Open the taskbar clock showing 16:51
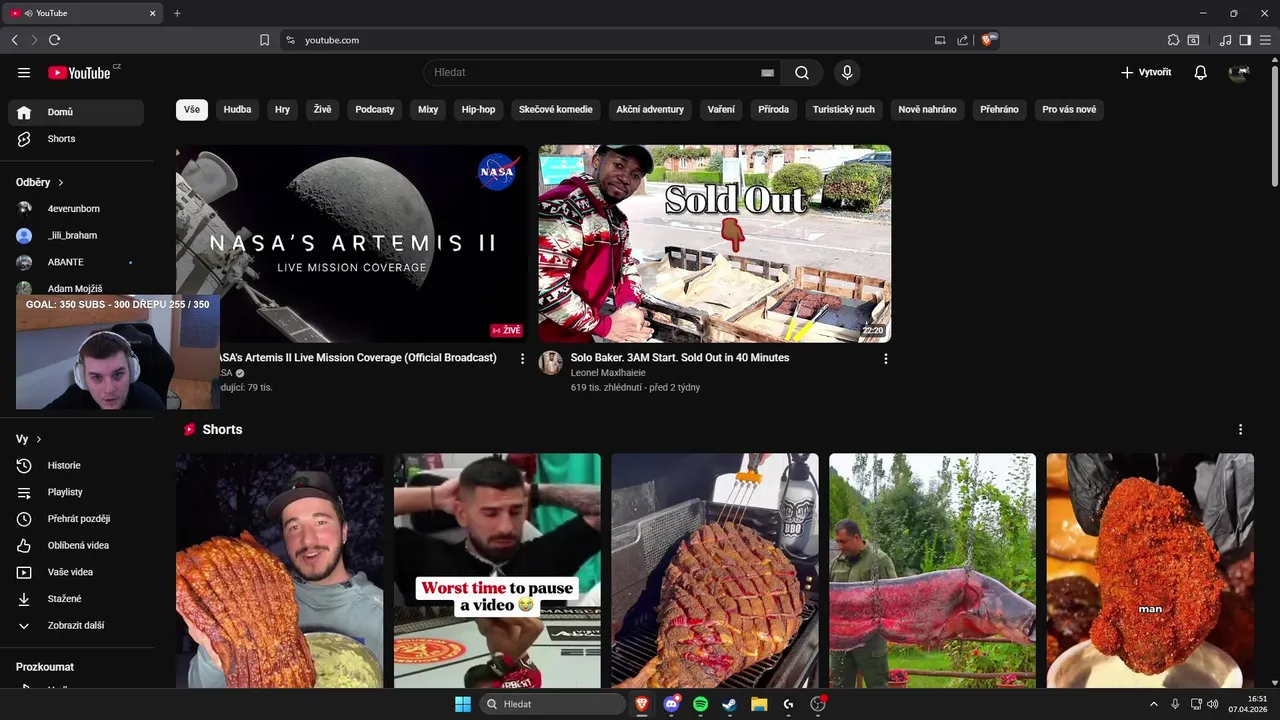The width and height of the screenshot is (1280, 720). pos(1247,704)
